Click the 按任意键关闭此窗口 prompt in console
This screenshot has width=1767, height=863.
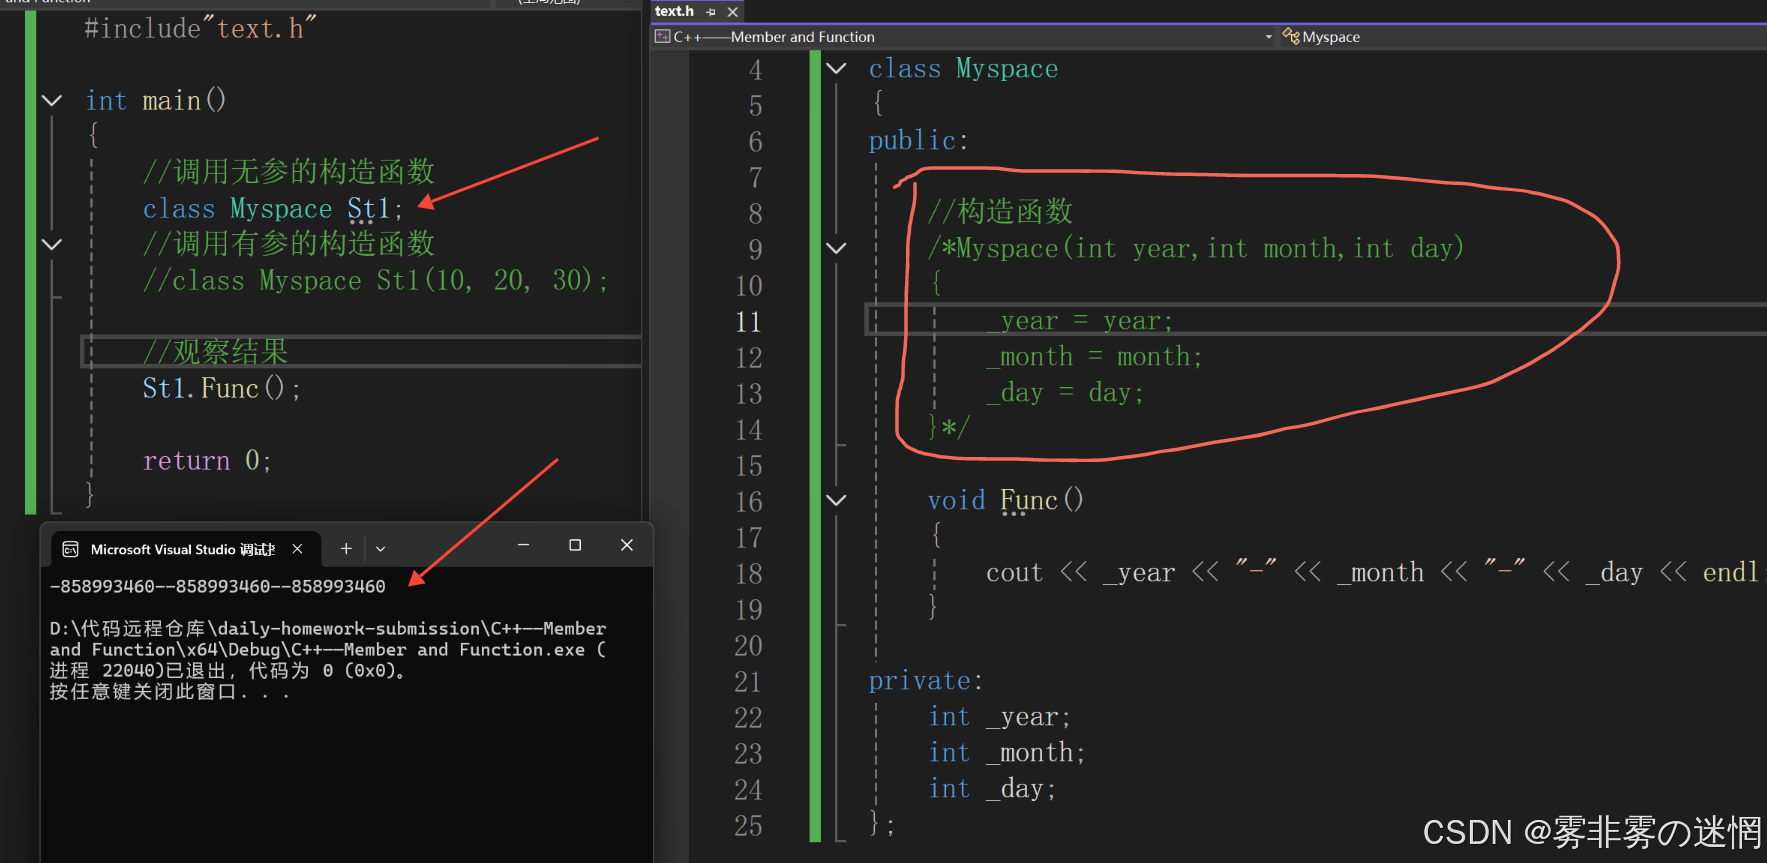170,691
